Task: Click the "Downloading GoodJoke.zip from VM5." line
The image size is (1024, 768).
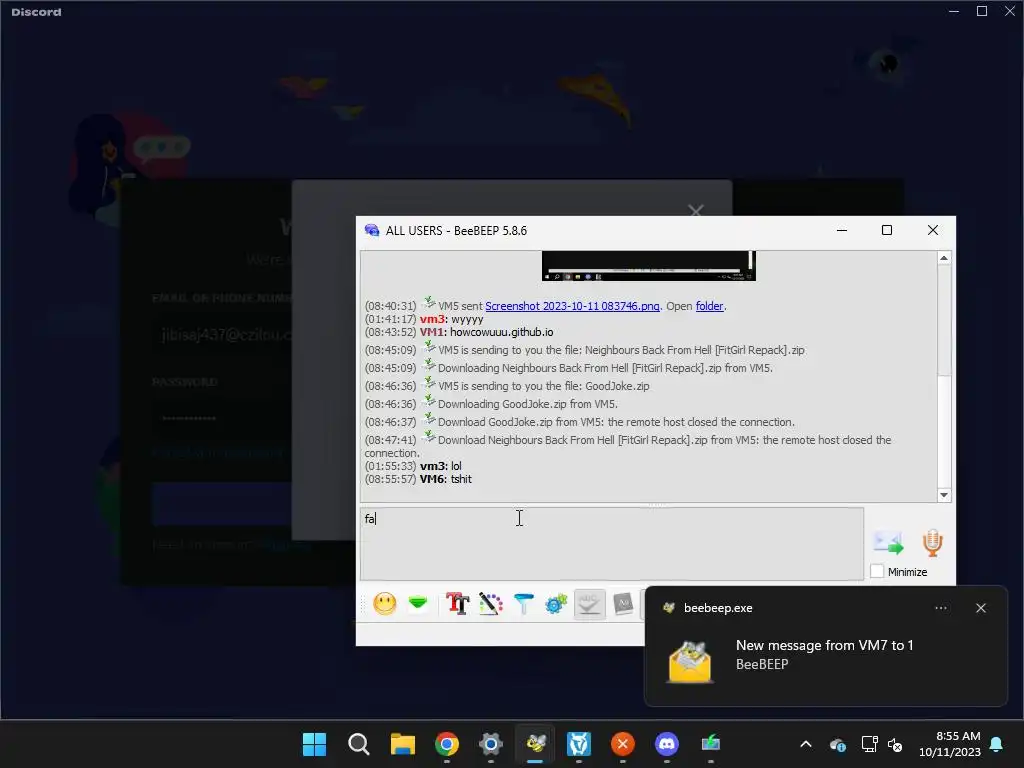Action: click(x=528, y=404)
